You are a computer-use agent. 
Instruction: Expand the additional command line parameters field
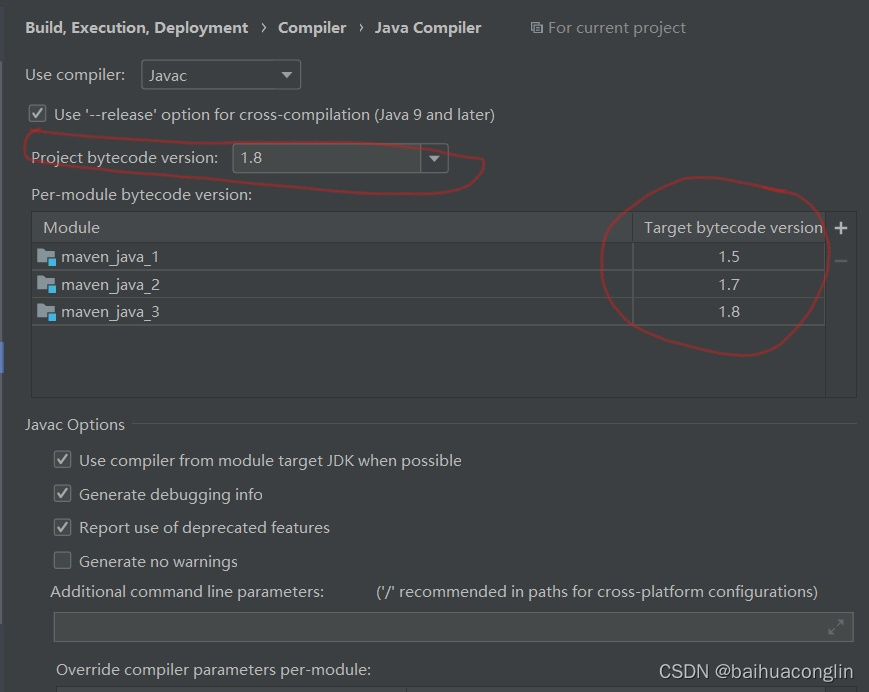pyautogui.click(x=836, y=627)
